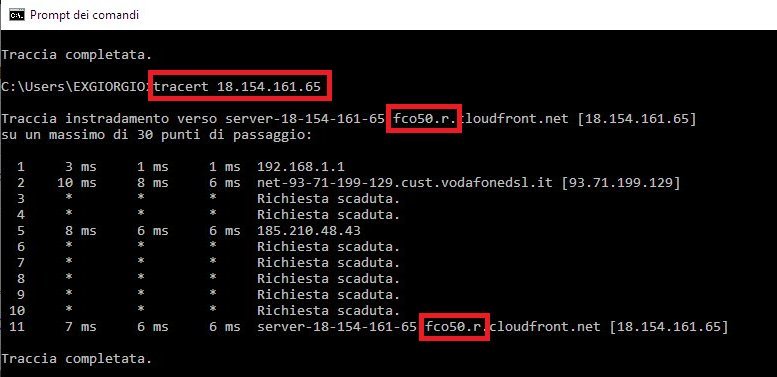Click the '7 ms' latency value on hop 11
Image resolution: width=777 pixels, height=377 pixels.
(x=80, y=327)
